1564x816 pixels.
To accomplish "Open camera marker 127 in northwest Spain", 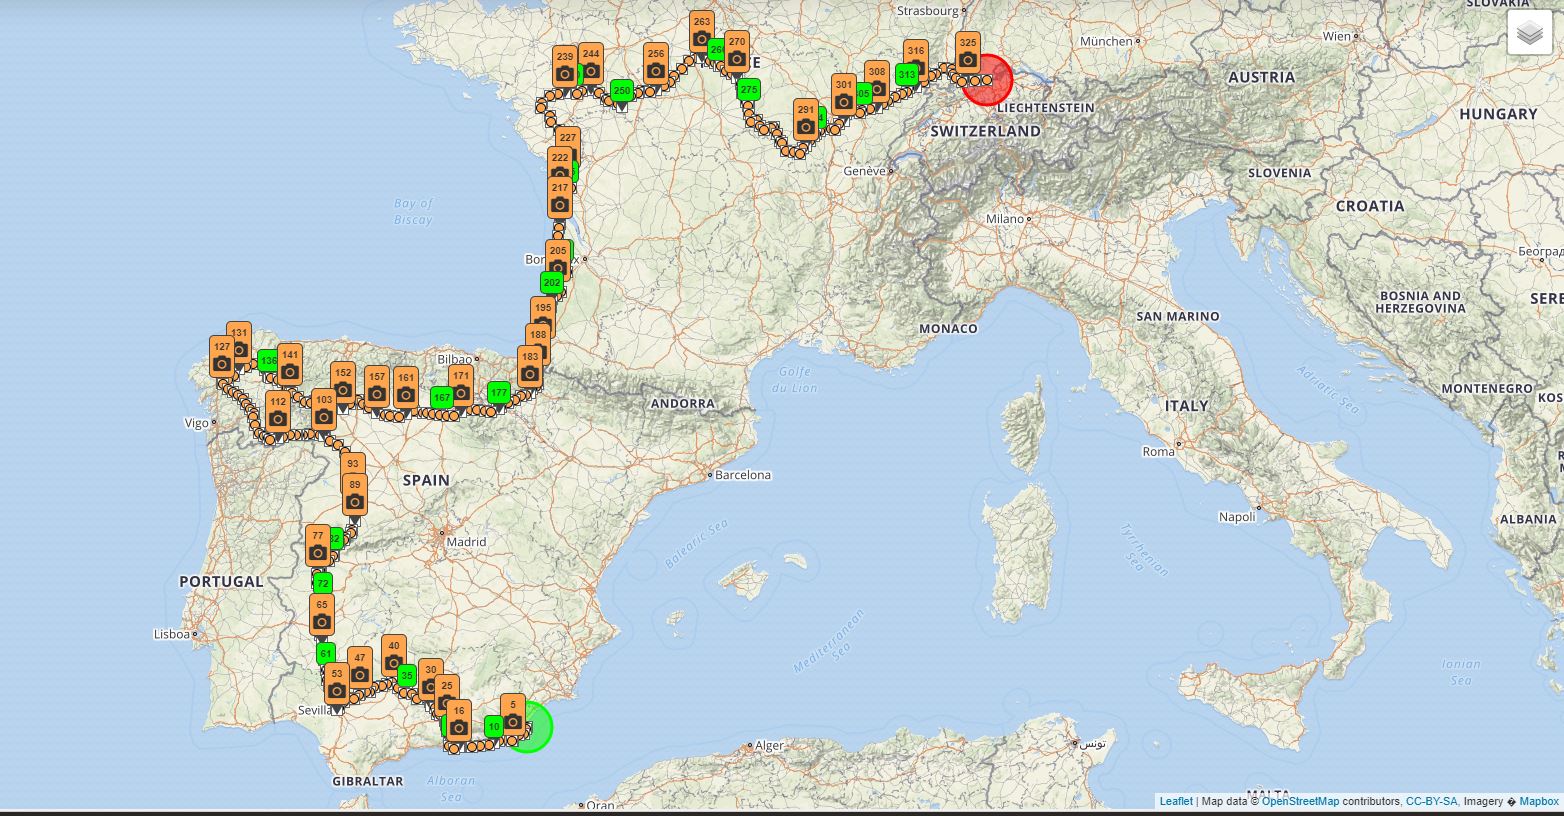I will pyautogui.click(x=222, y=356).
